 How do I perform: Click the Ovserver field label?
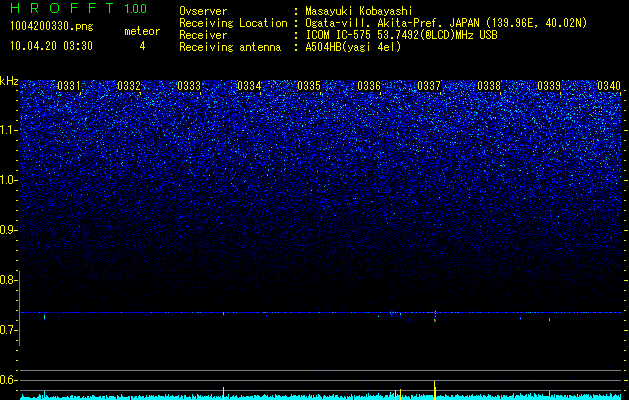(203, 11)
